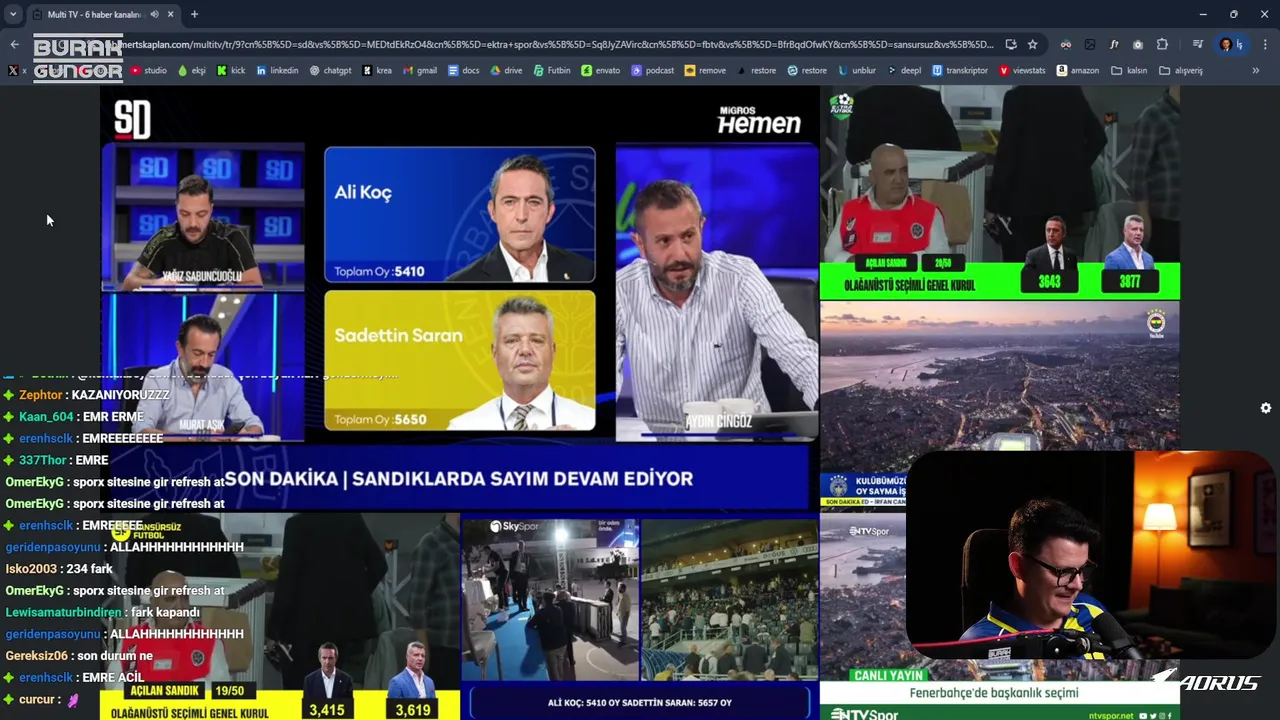Open the multi TV settings gear
The image size is (1280, 720).
coord(1266,408)
